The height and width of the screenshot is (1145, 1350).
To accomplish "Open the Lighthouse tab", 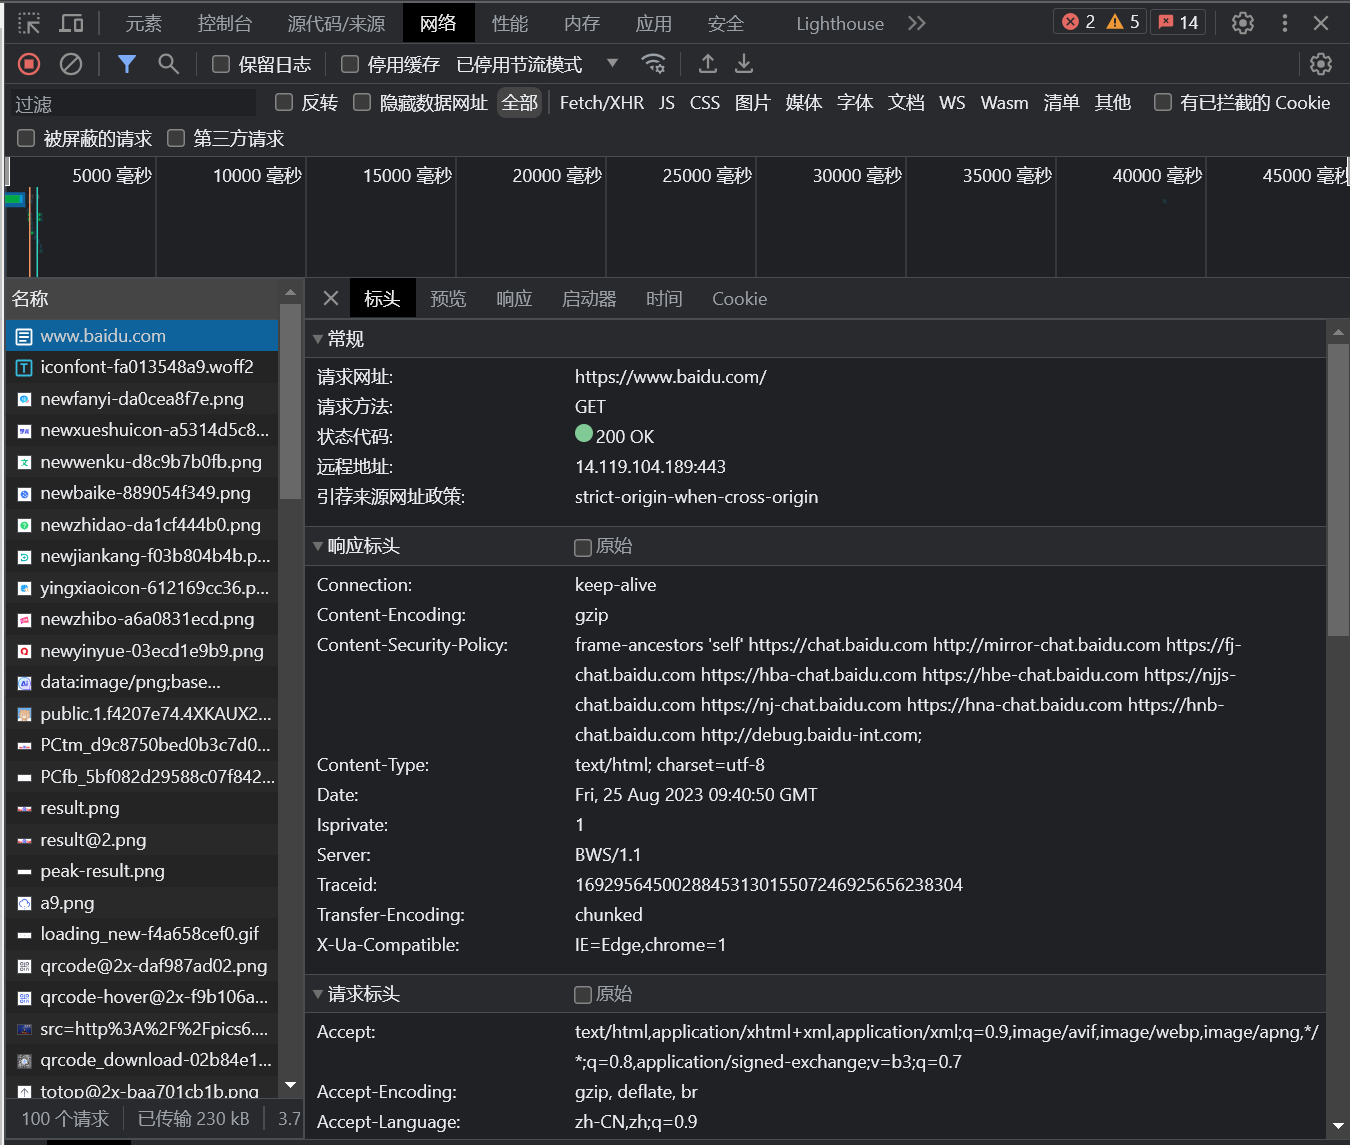I will 840,23.
